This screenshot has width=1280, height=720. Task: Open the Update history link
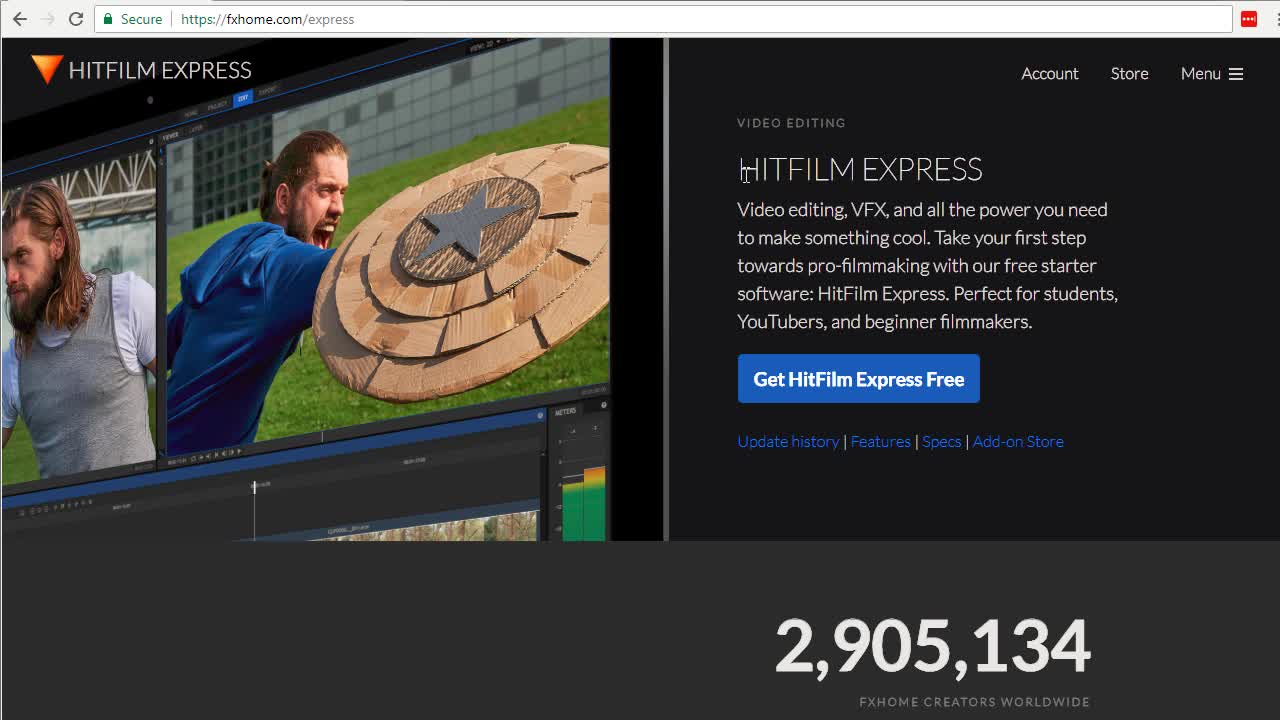point(788,441)
